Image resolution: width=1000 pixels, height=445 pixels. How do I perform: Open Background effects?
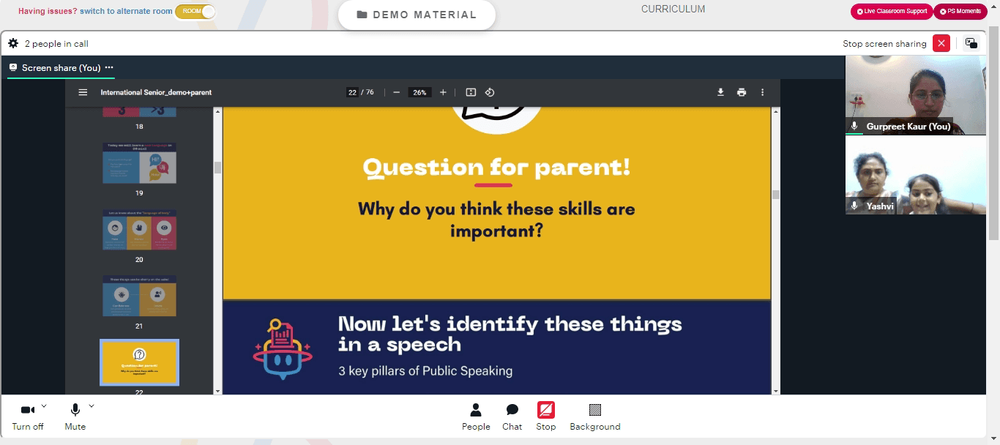(x=595, y=417)
